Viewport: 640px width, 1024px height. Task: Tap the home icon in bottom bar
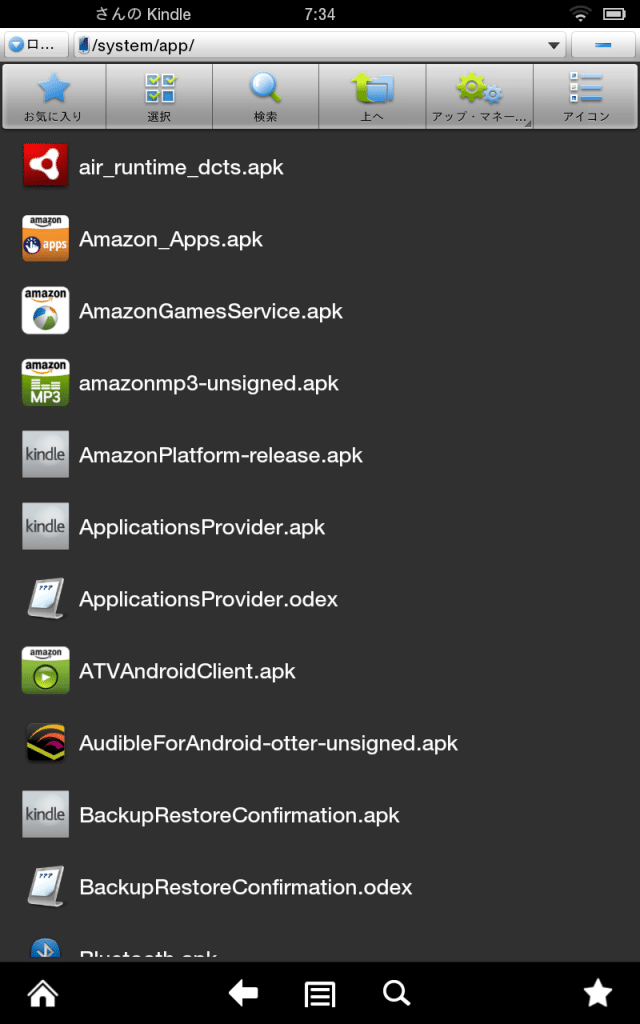42,993
